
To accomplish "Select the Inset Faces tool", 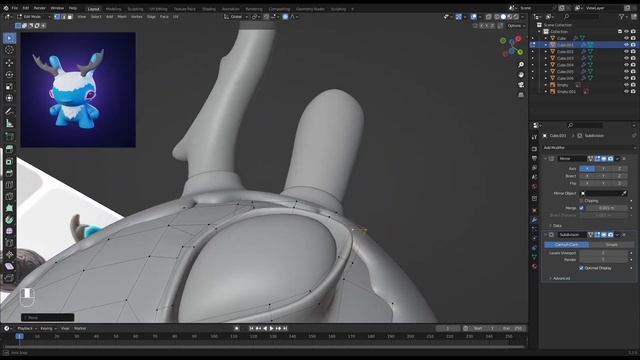I will (x=9, y=162).
